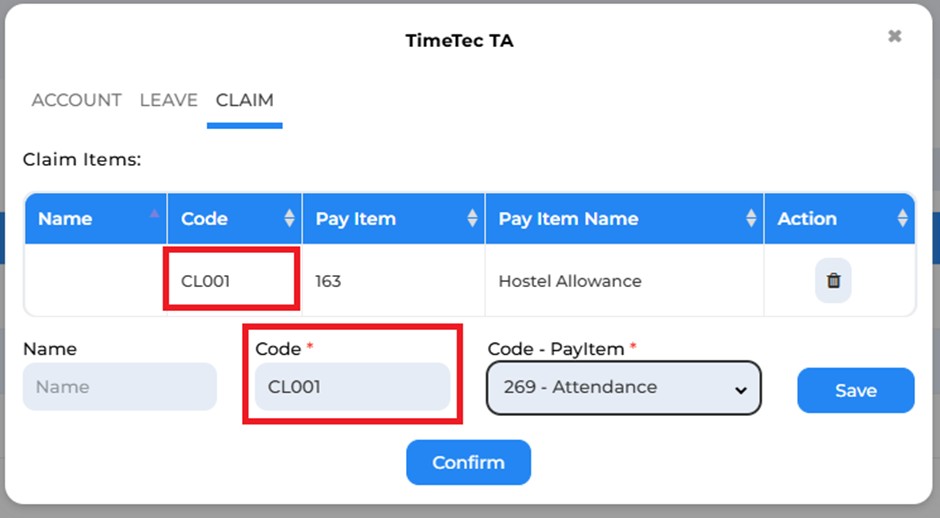Confirm the claim settings
Image resolution: width=940 pixels, height=518 pixels.
[x=468, y=462]
